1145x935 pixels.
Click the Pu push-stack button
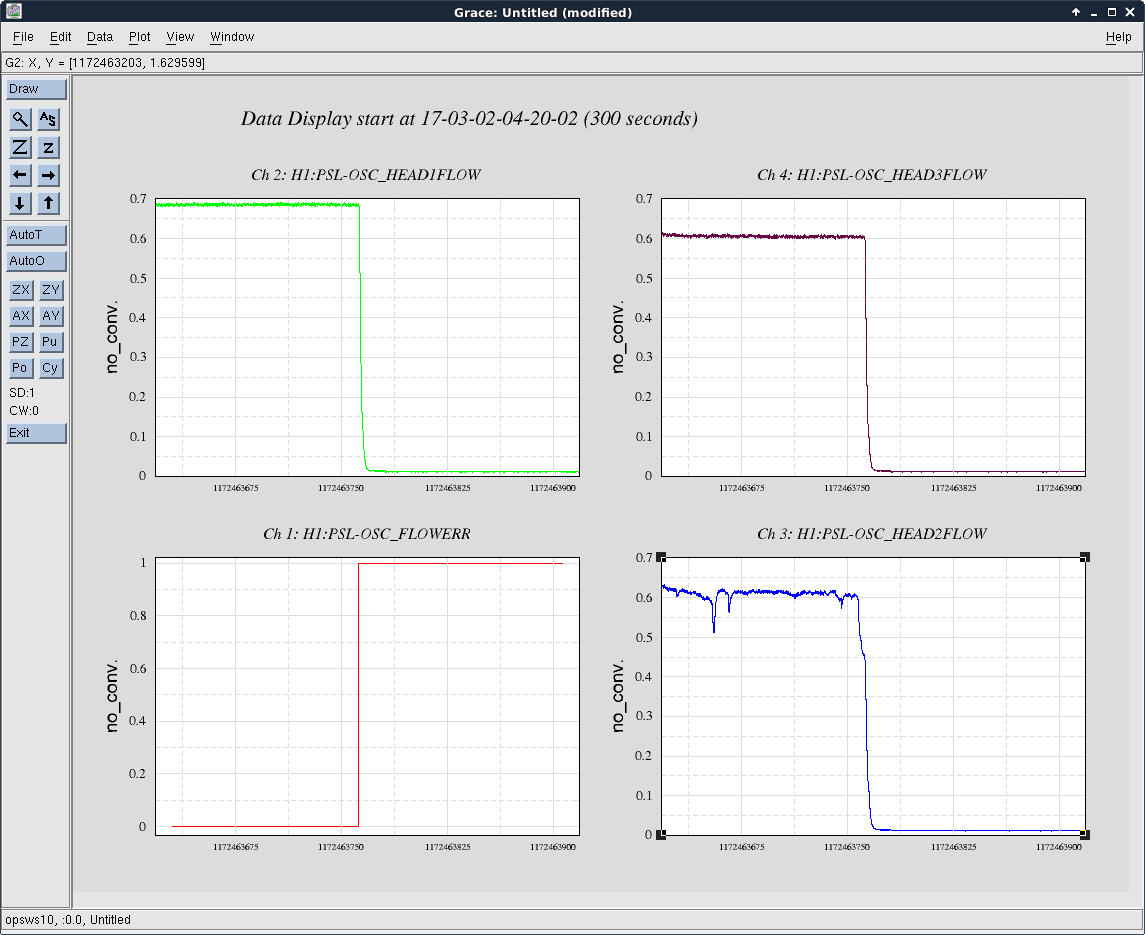pyautogui.click(x=50, y=342)
